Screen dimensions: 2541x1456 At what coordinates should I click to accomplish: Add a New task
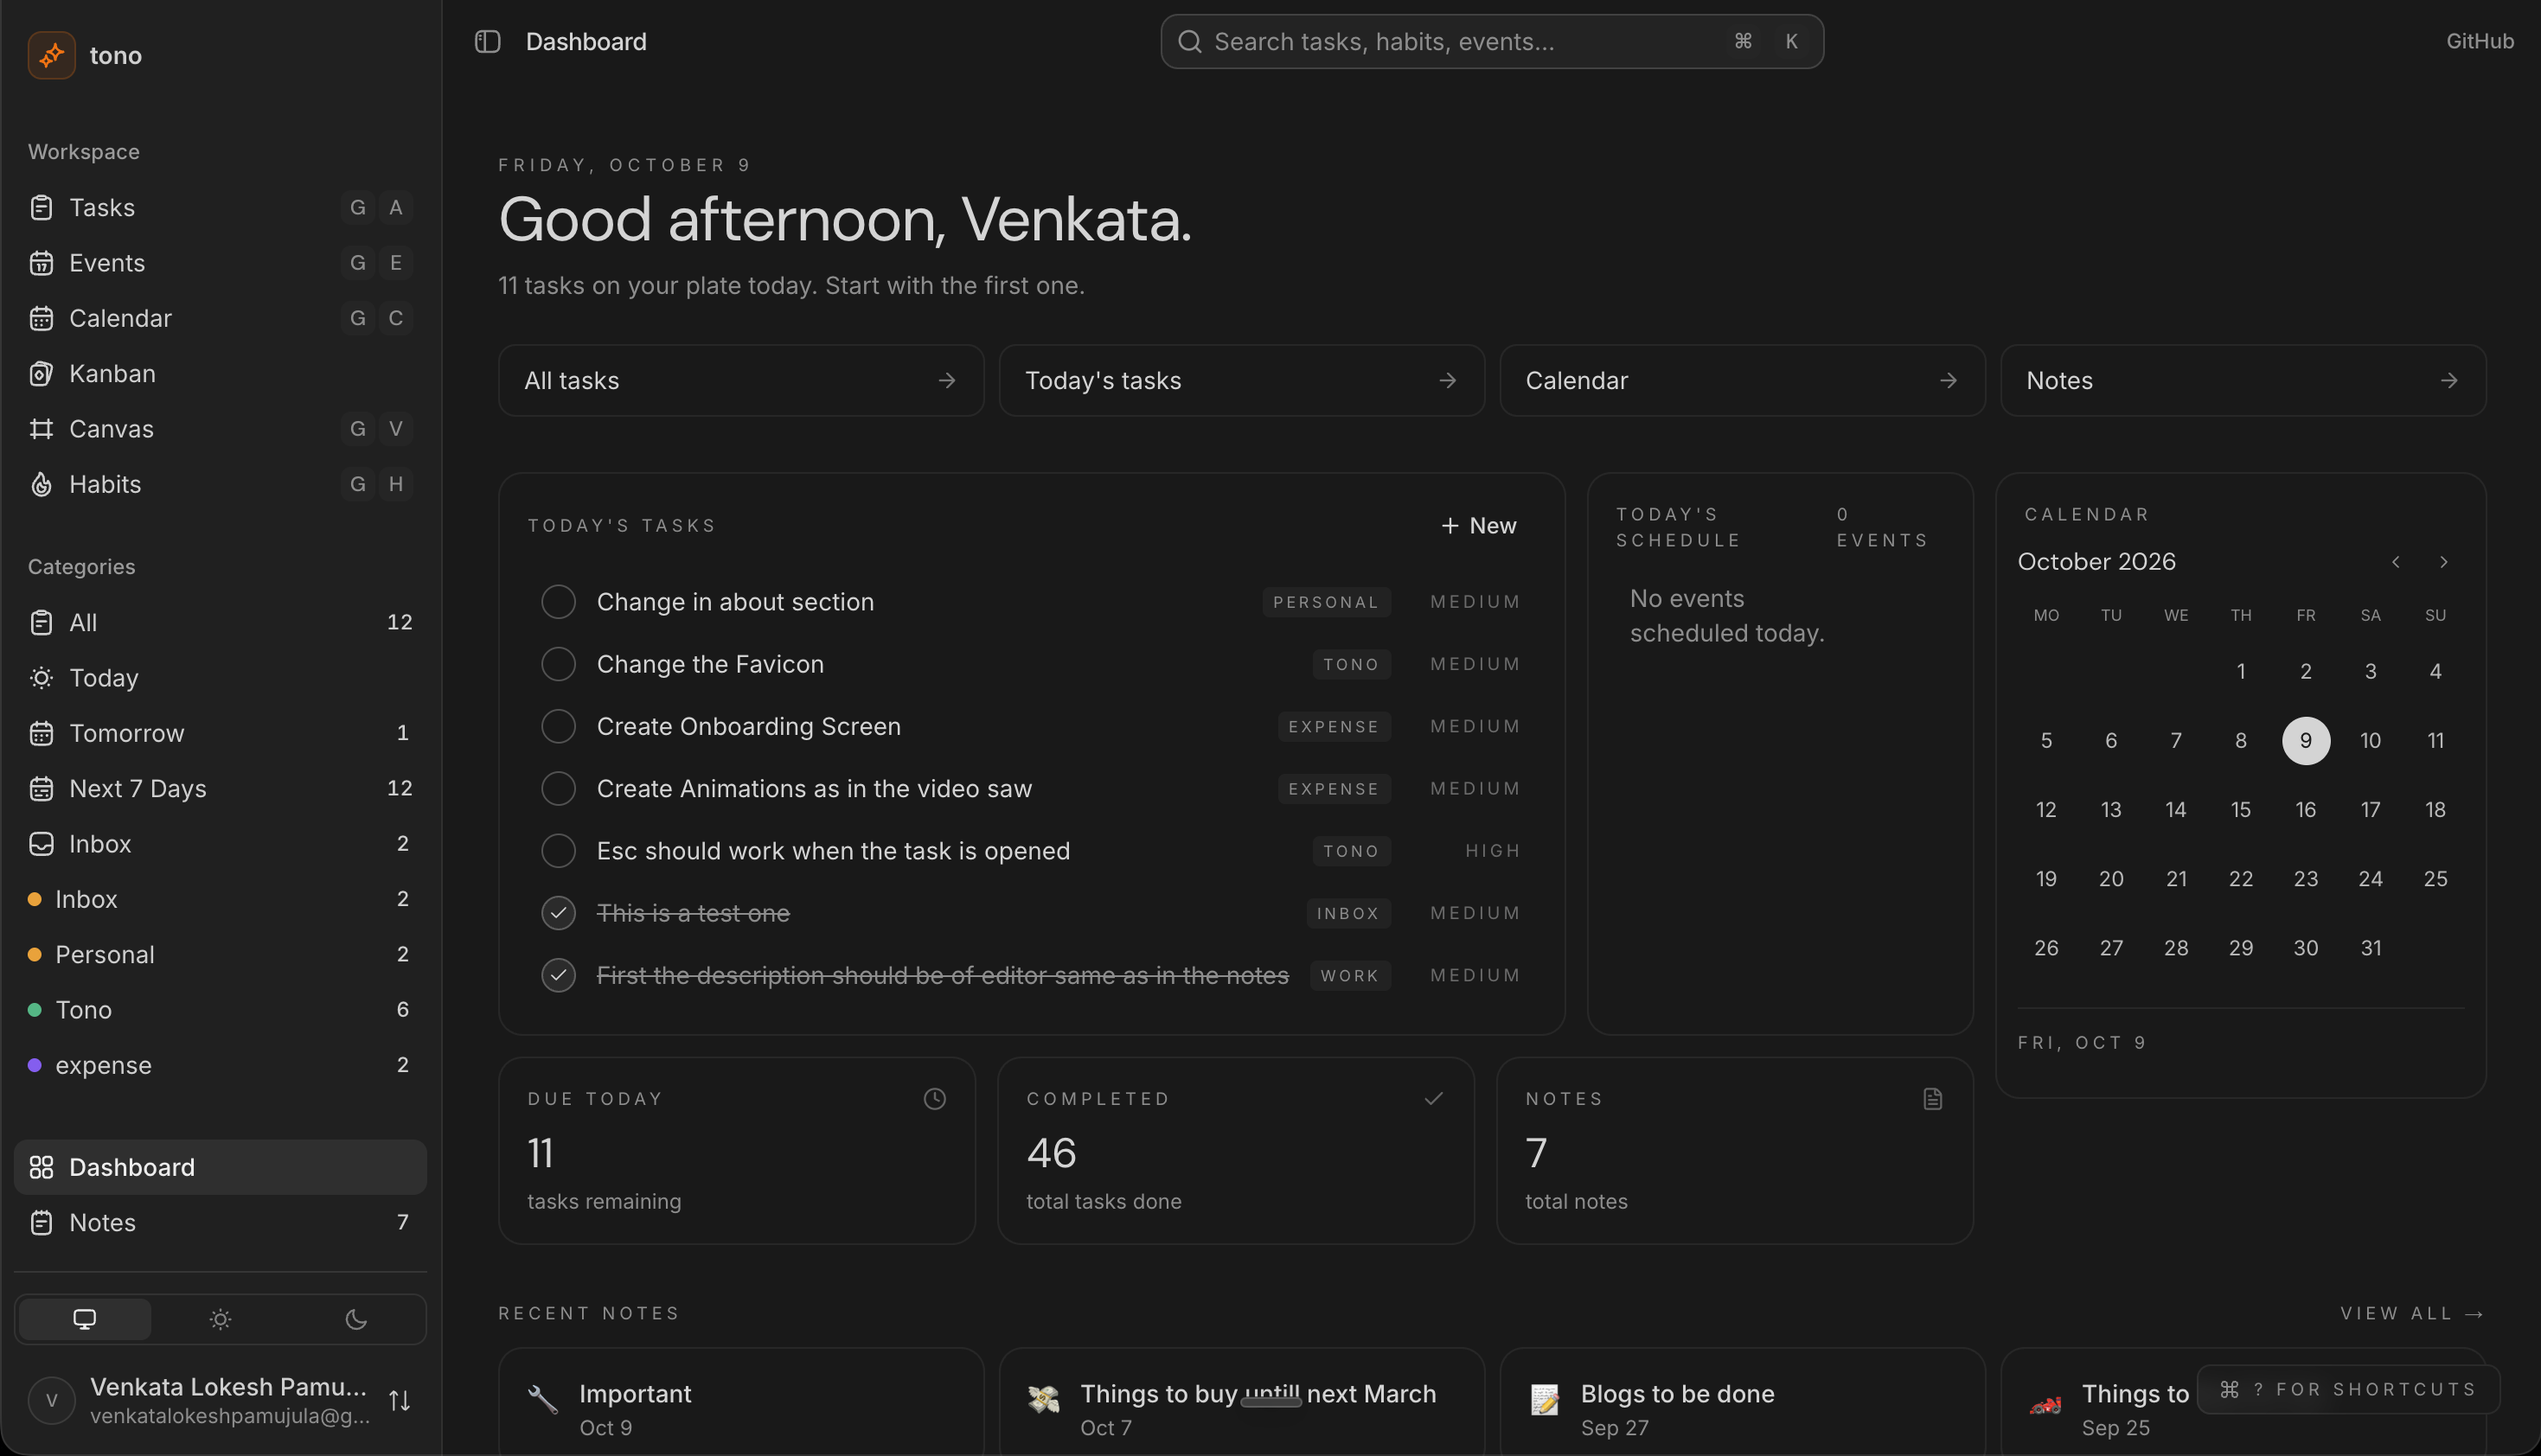point(1478,526)
